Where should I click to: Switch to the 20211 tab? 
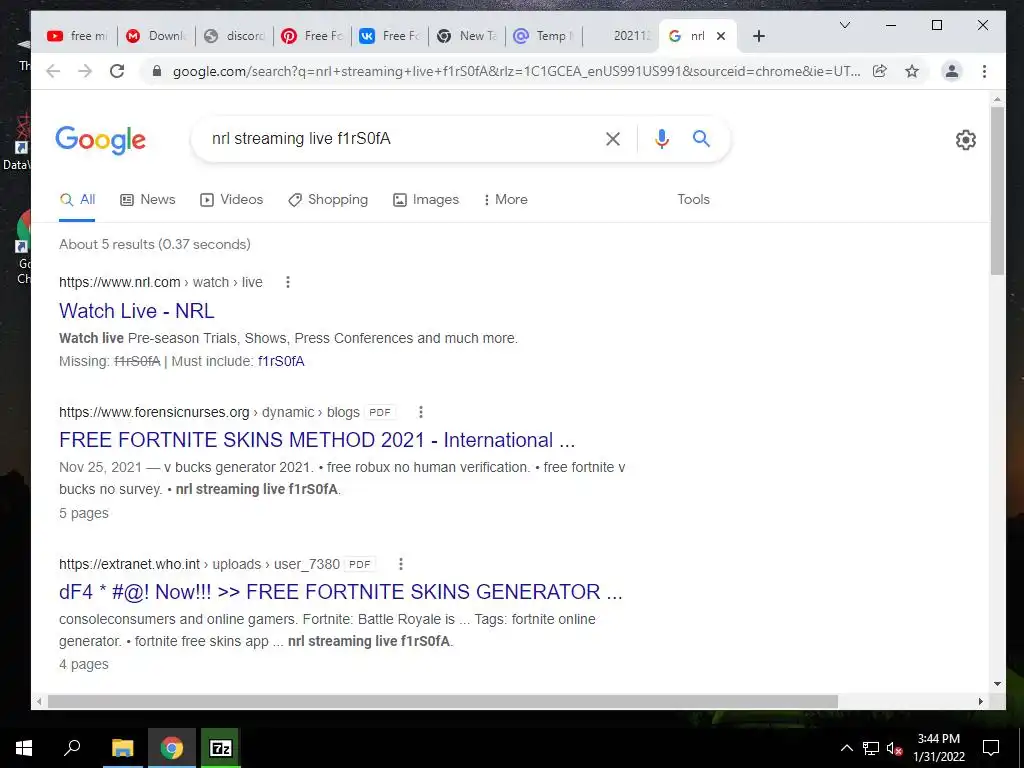click(622, 36)
